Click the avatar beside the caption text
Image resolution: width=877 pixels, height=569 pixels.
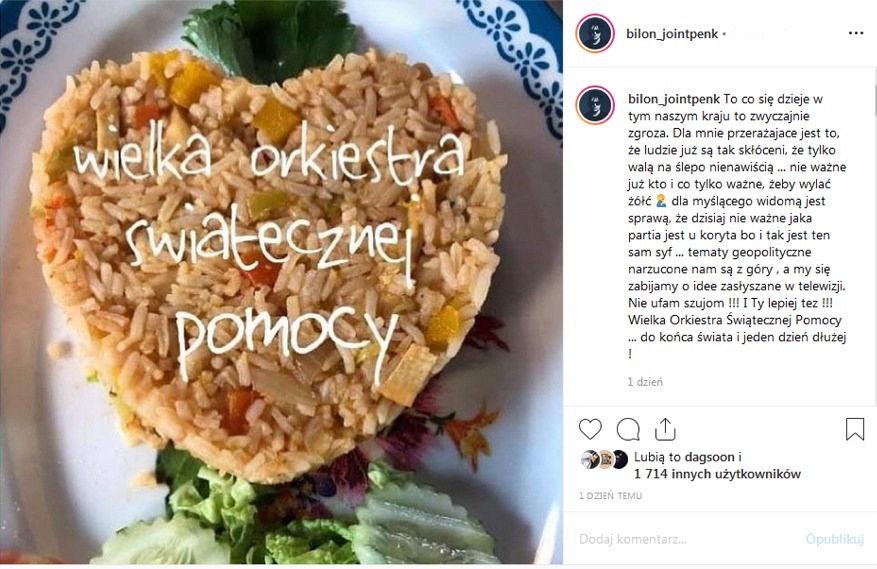(x=595, y=105)
